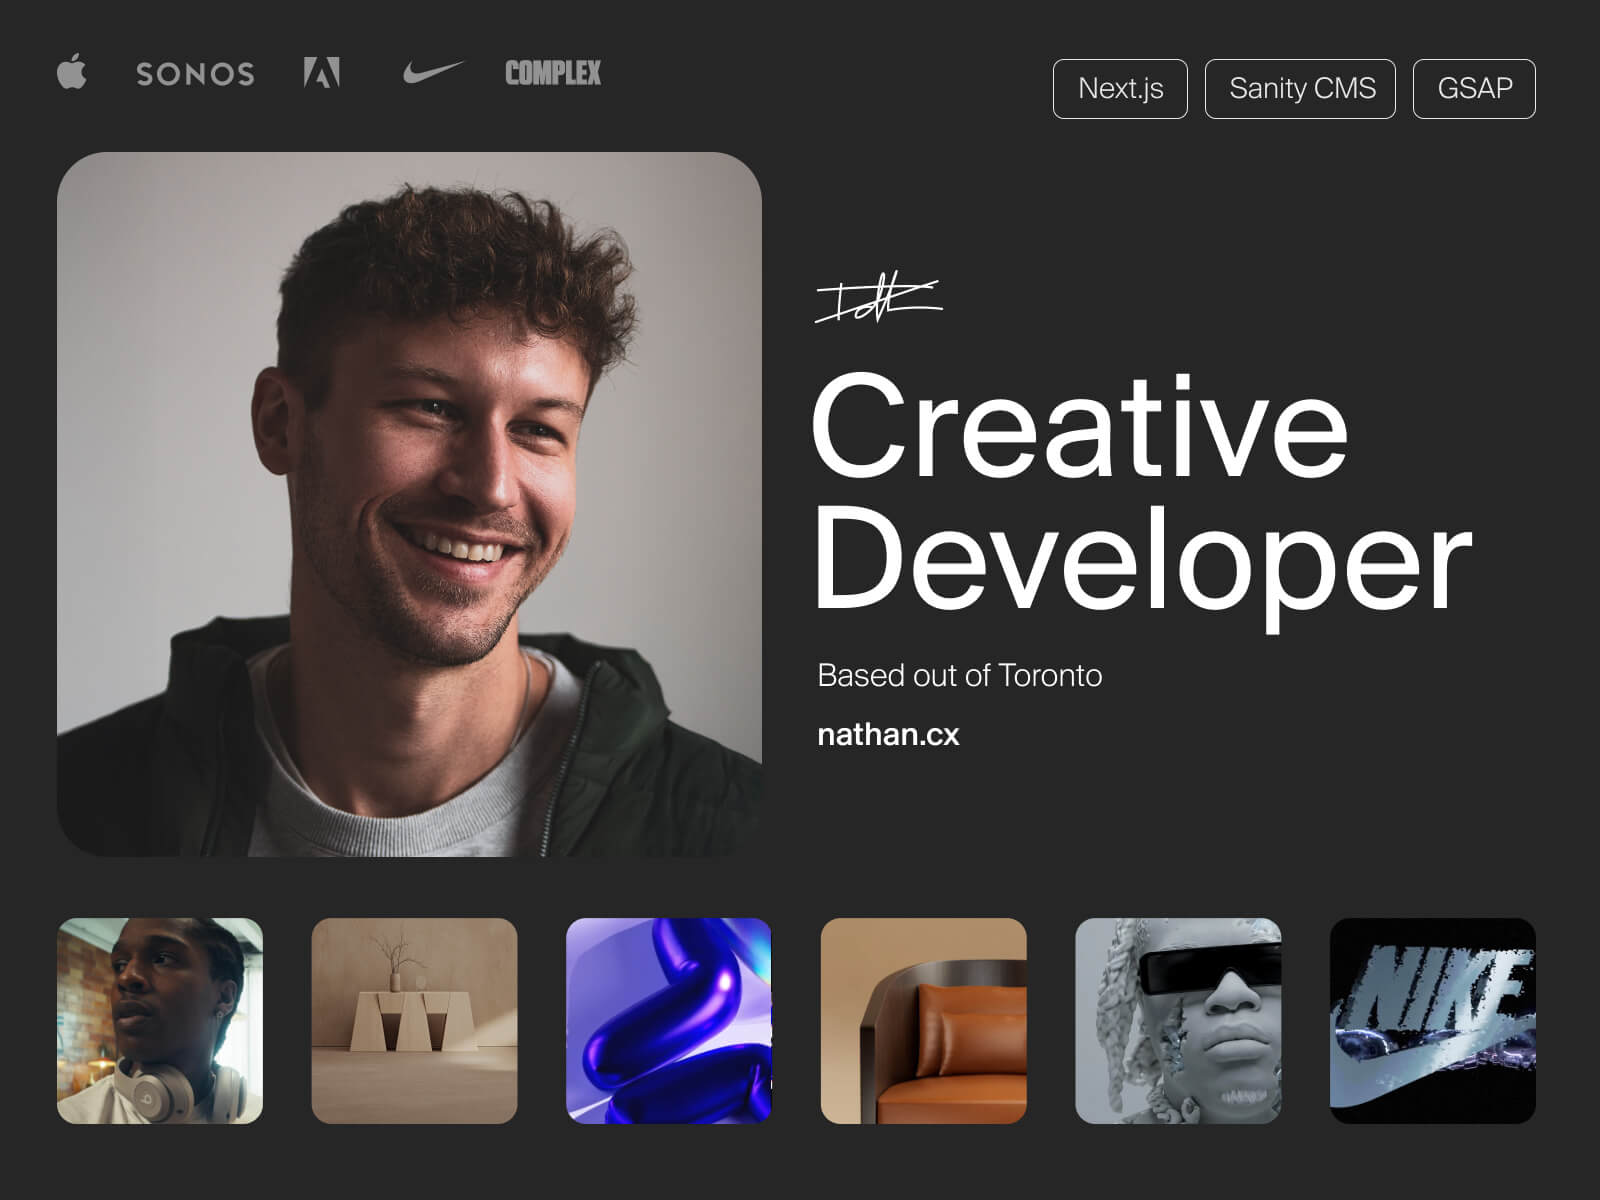Click the Based out of Toronto text
Image resolution: width=1600 pixels, height=1200 pixels.
point(959,676)
